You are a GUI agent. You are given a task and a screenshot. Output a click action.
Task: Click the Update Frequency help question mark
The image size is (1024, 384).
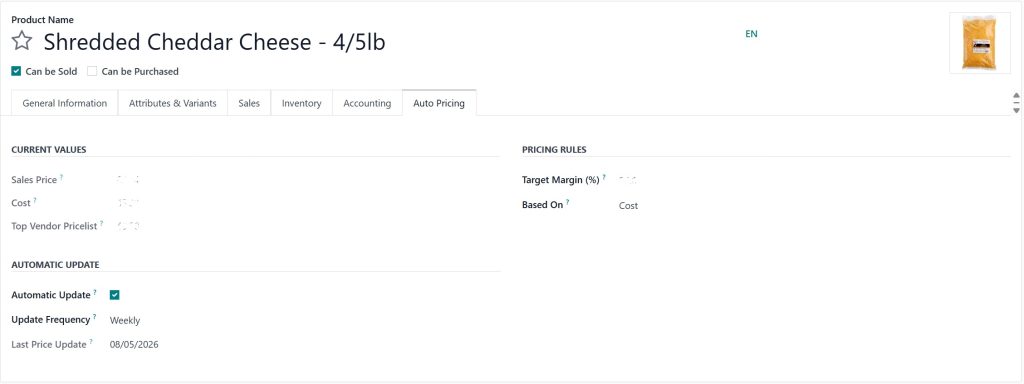95,317
